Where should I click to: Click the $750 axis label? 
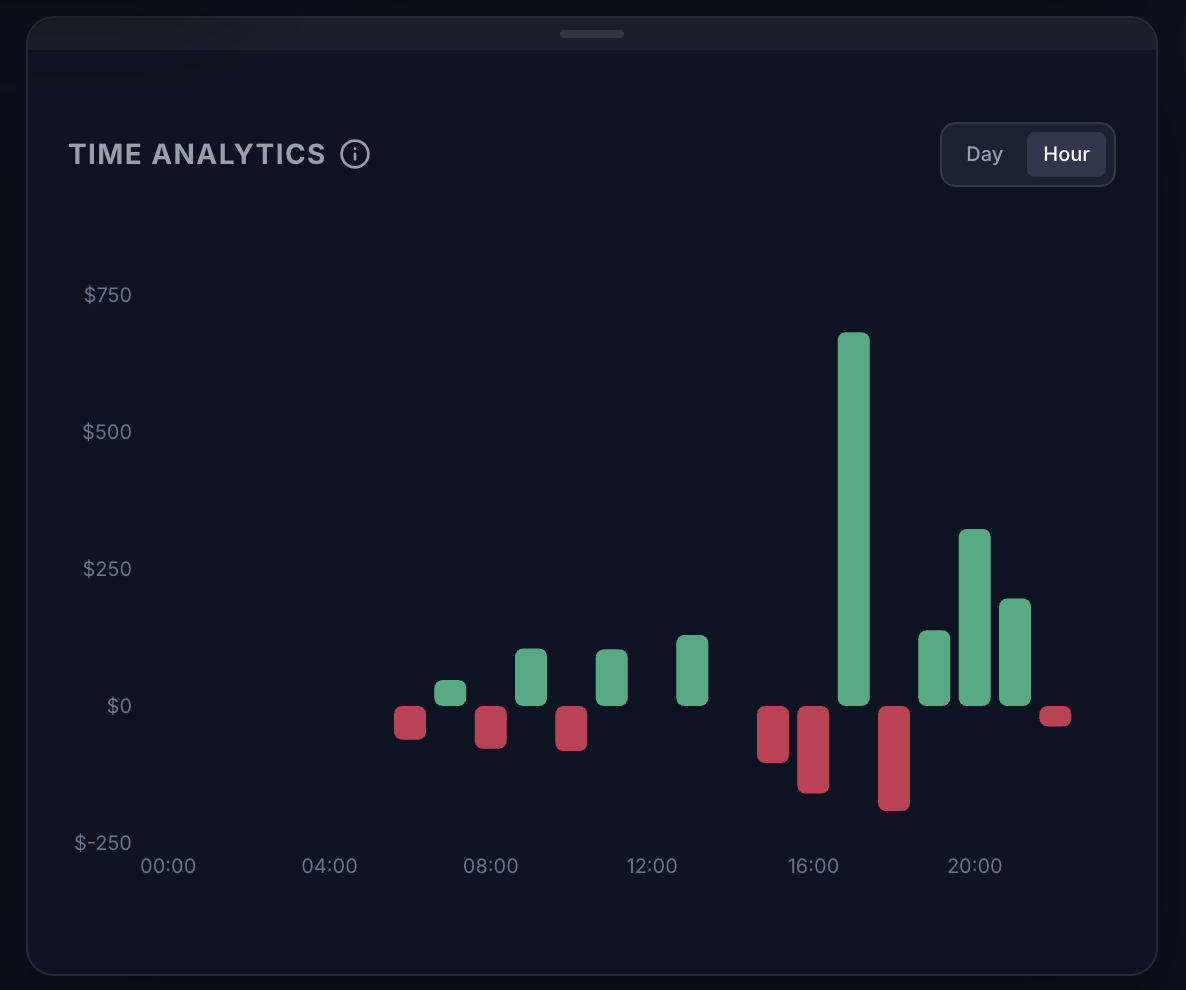(x=107, y=295)
